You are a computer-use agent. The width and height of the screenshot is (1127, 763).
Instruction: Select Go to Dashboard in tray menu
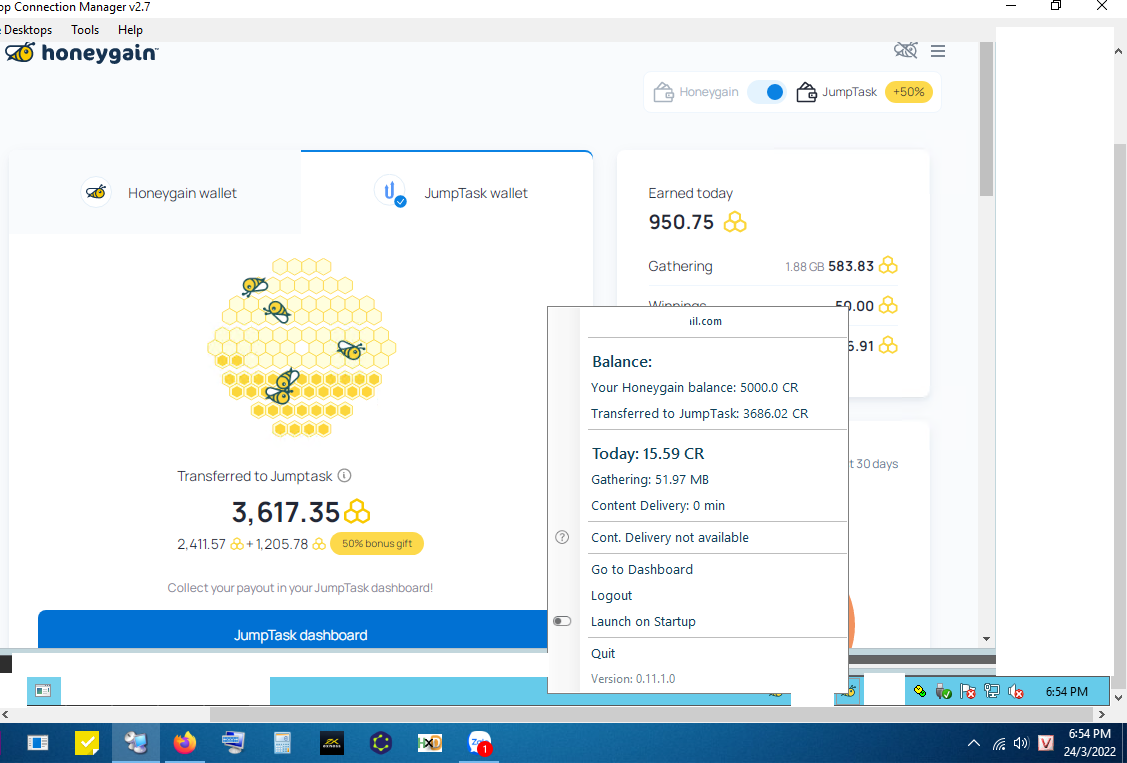click(x=641, y=569)
